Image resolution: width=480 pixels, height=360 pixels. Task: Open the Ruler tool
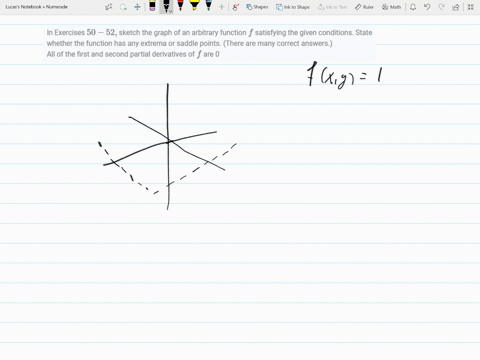364,7
